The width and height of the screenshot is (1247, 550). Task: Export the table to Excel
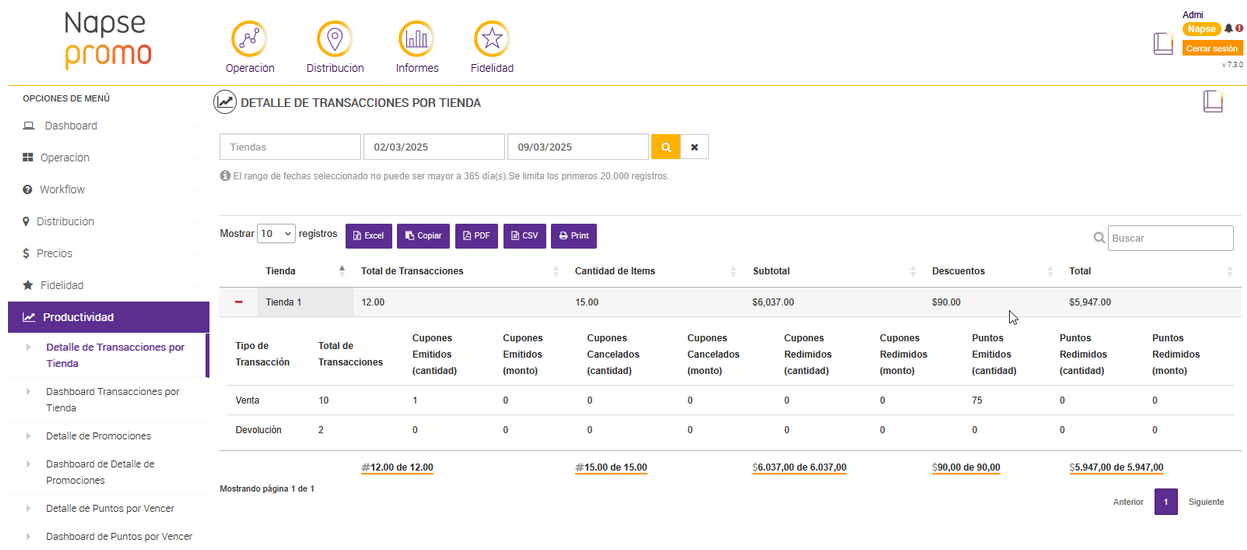click(x=368, y=236)
